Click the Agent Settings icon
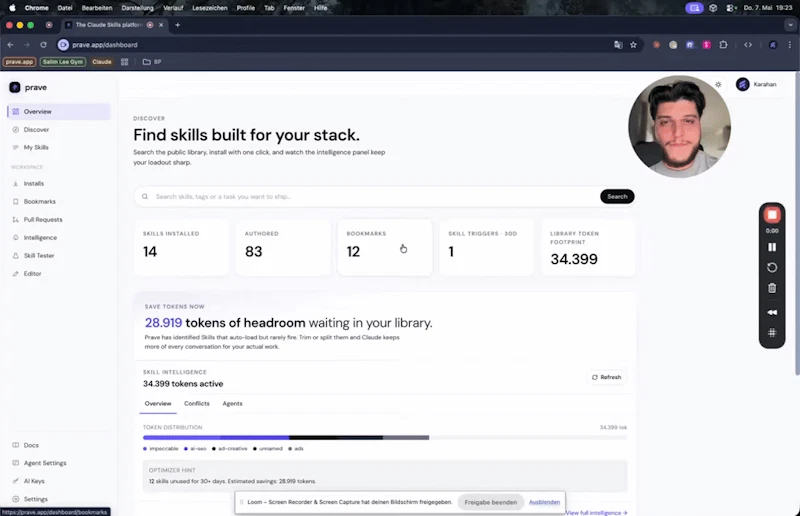 (15, 463)
